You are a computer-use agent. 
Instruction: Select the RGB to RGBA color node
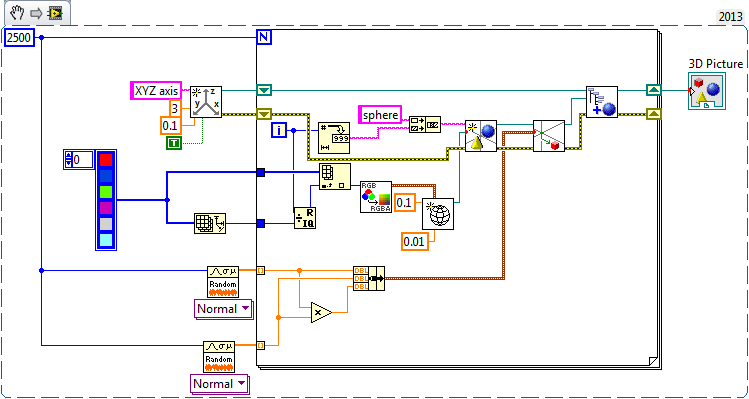click(x=376, y=197)
